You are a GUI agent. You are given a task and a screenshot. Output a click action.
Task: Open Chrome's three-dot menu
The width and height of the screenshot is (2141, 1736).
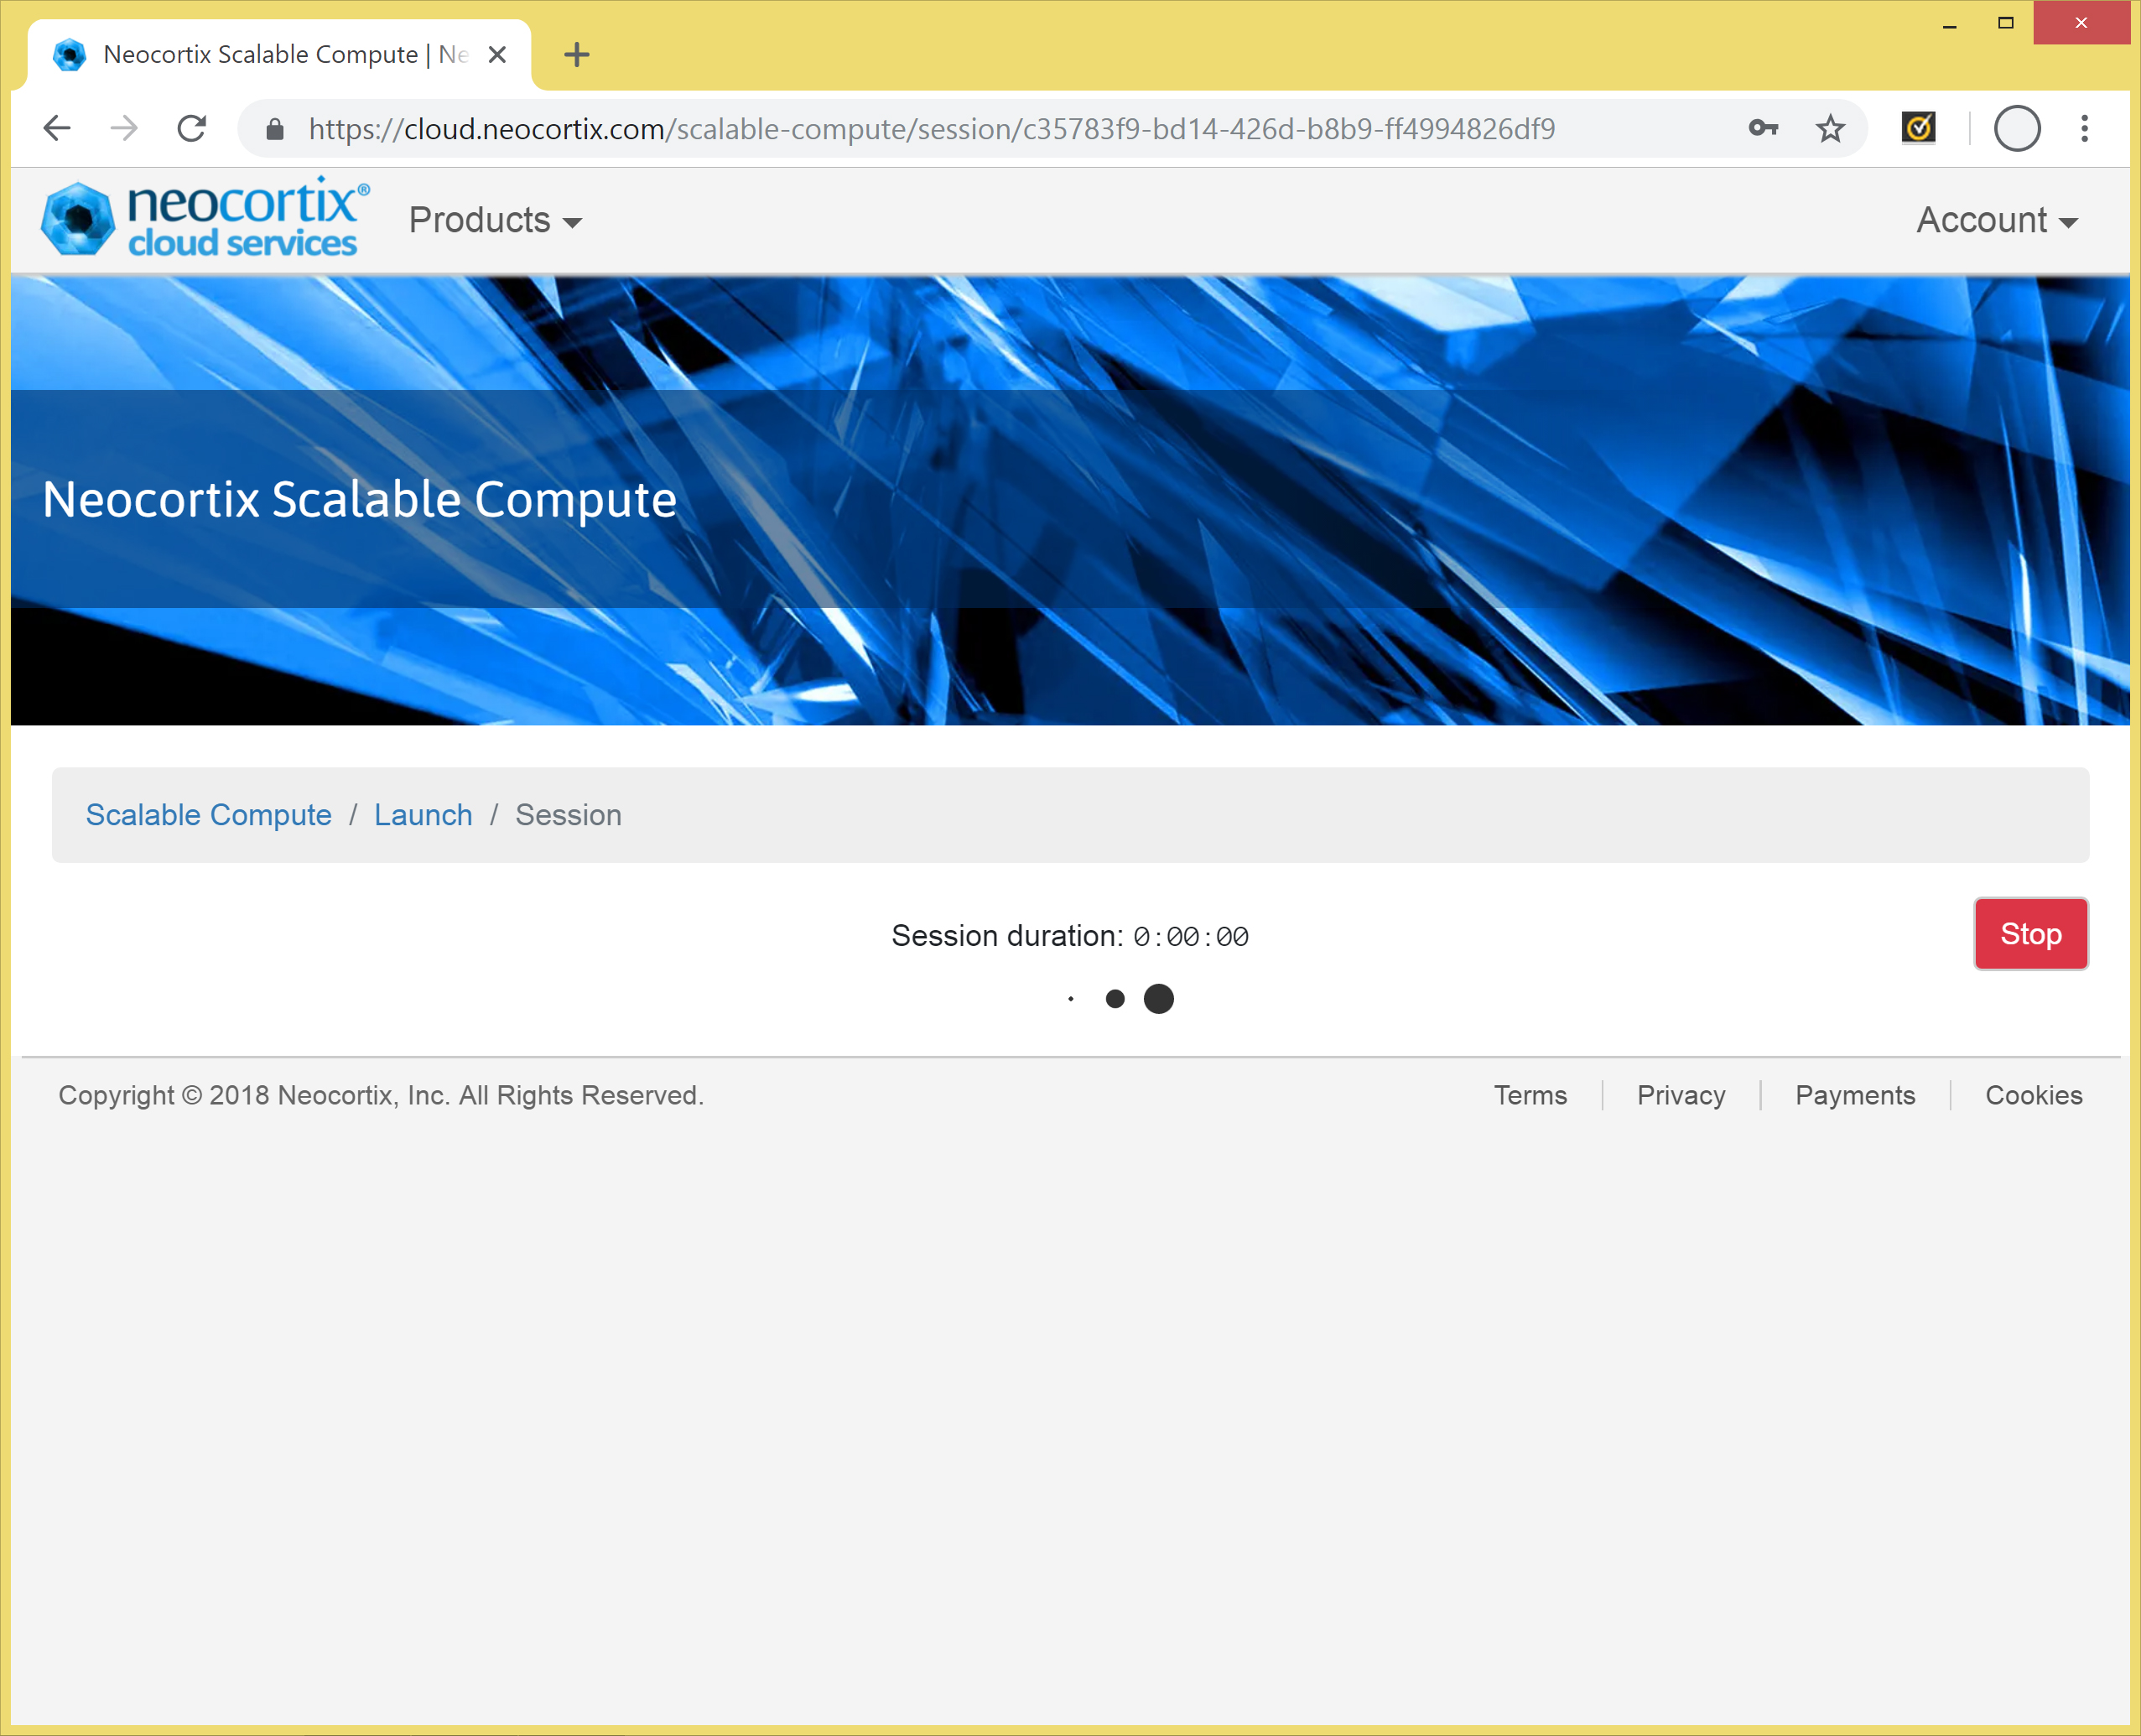click(x=2084, y=128)
